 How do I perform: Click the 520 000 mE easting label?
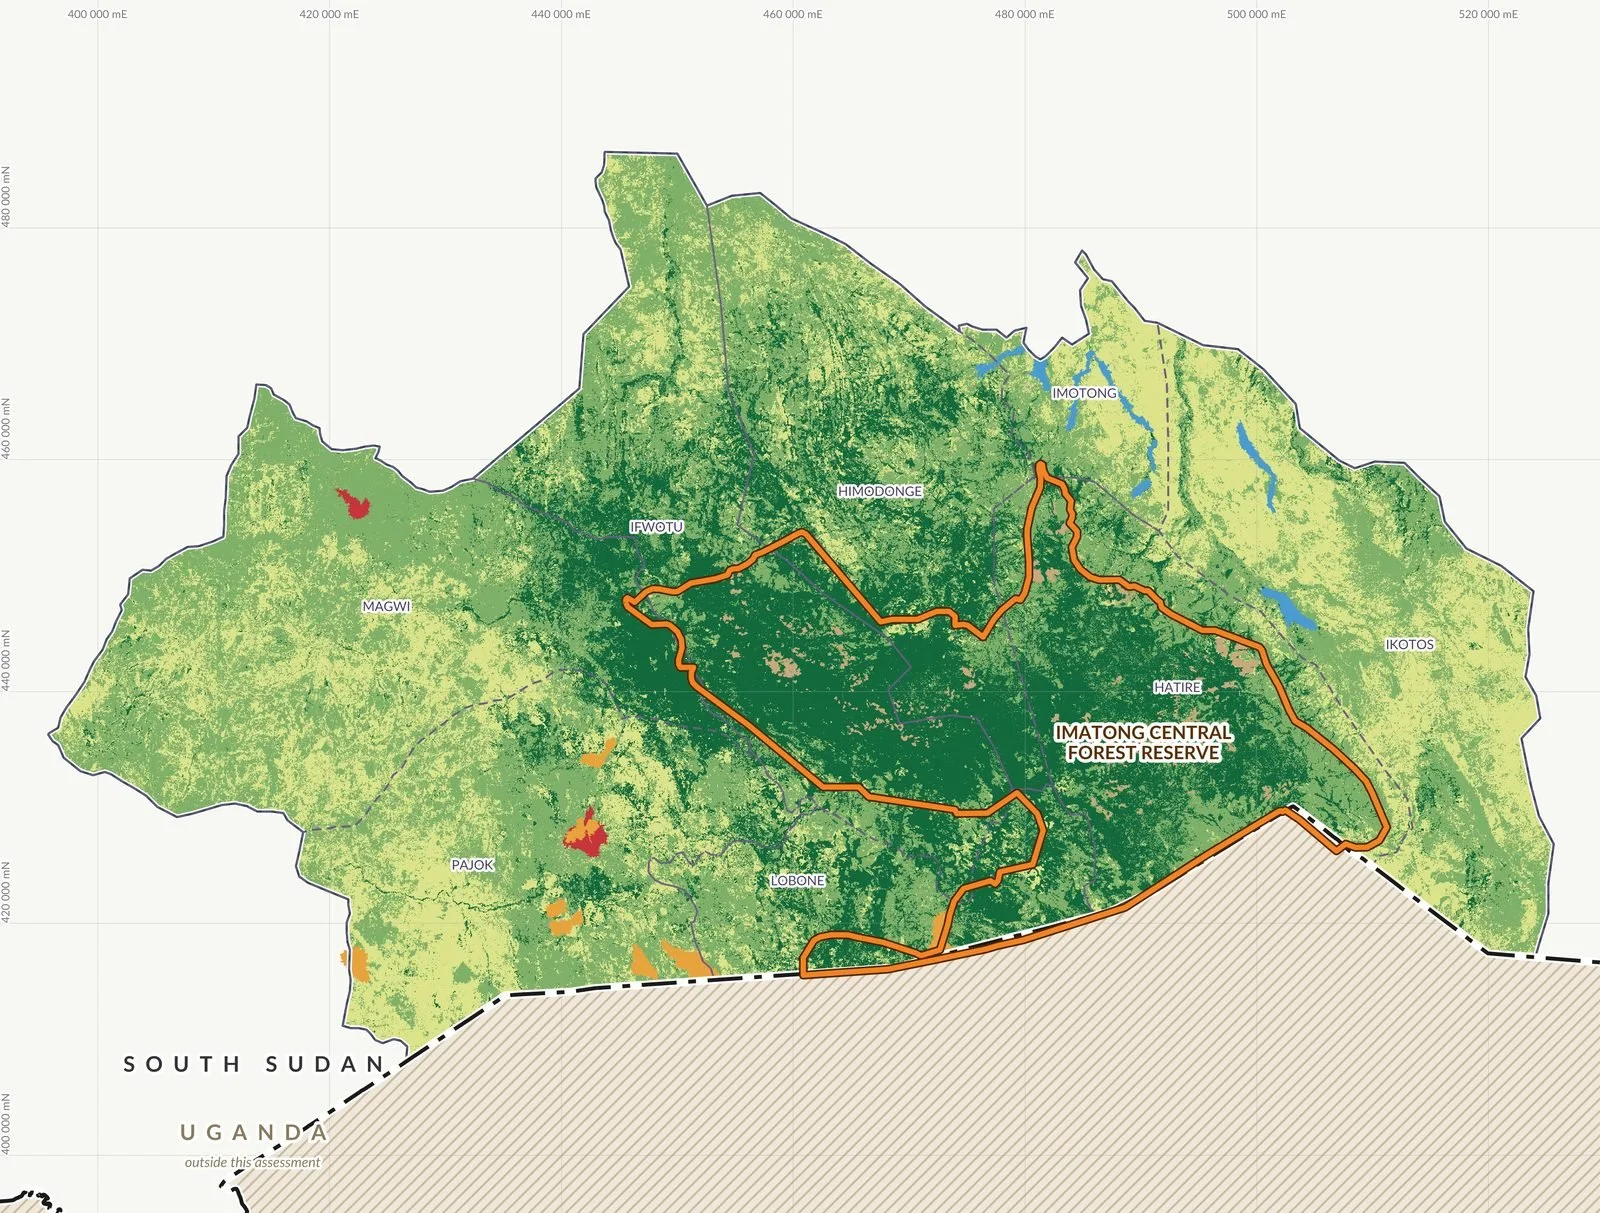click(x=1488, y=14)
